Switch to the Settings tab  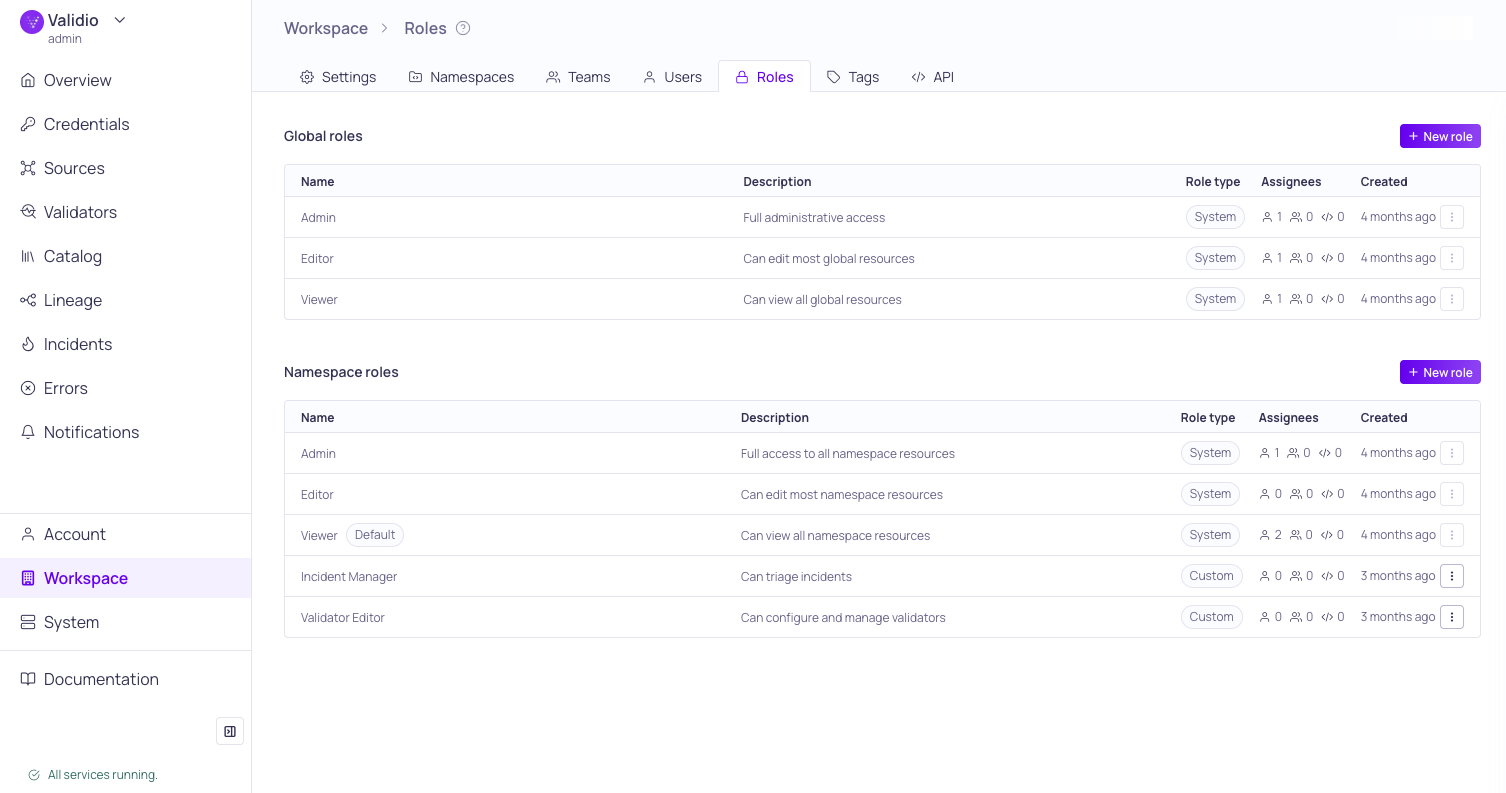[x=338, y=77]
